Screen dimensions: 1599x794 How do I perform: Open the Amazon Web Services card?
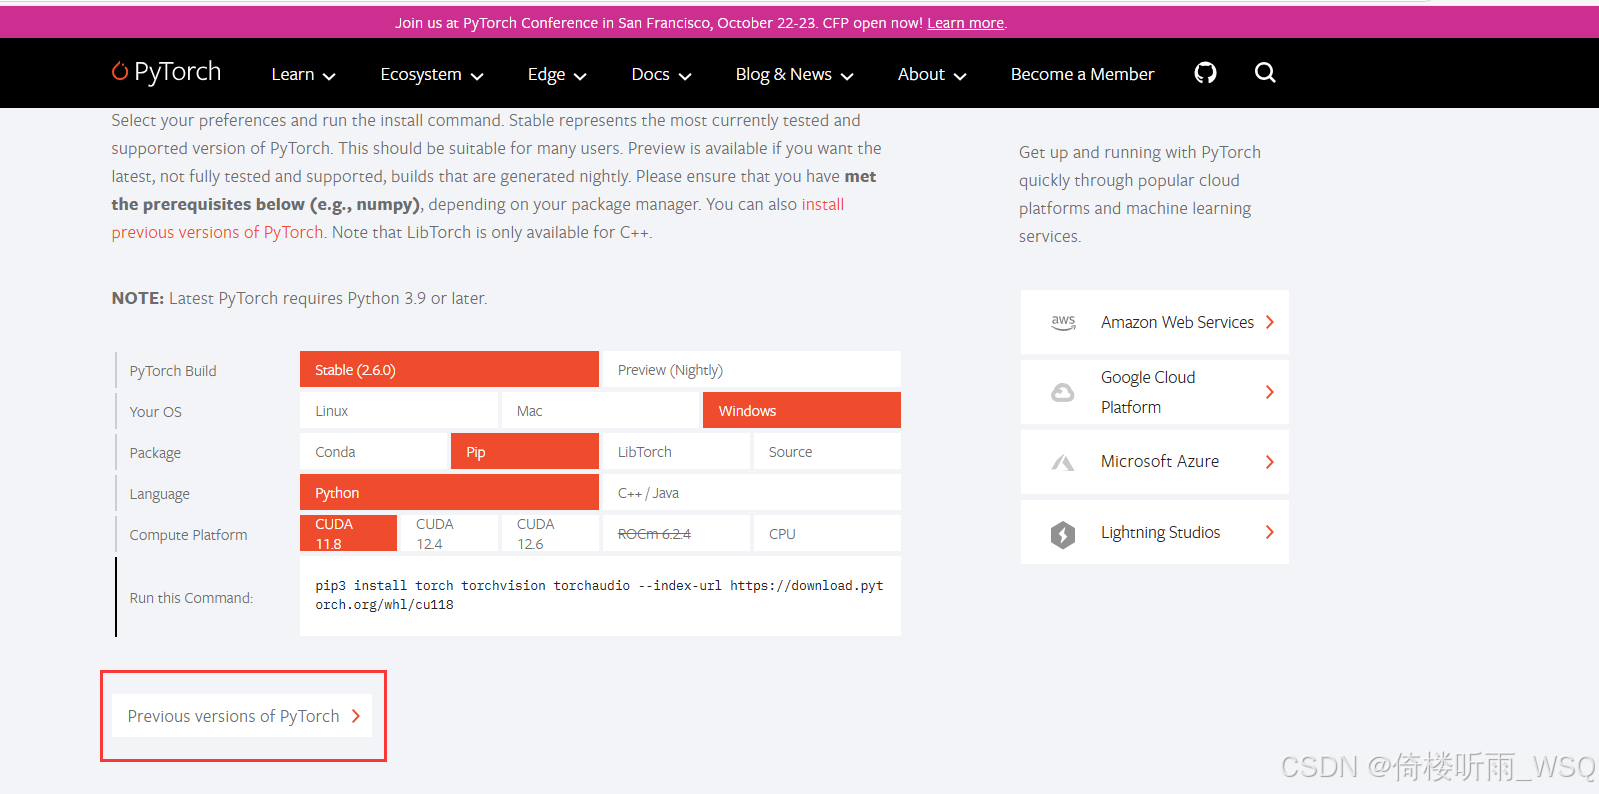click(1155, 322)
